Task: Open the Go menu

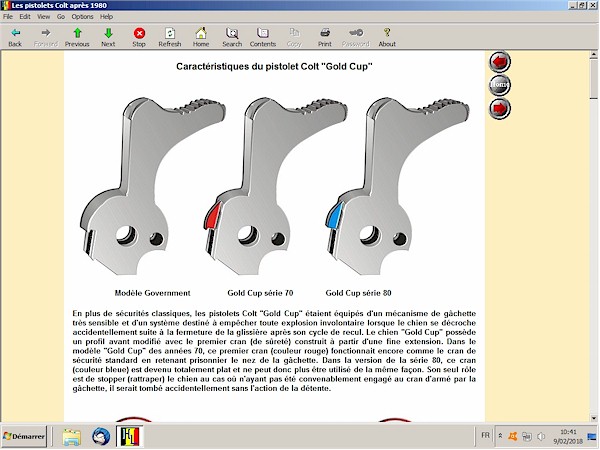Action: click(x=60, y=17)
